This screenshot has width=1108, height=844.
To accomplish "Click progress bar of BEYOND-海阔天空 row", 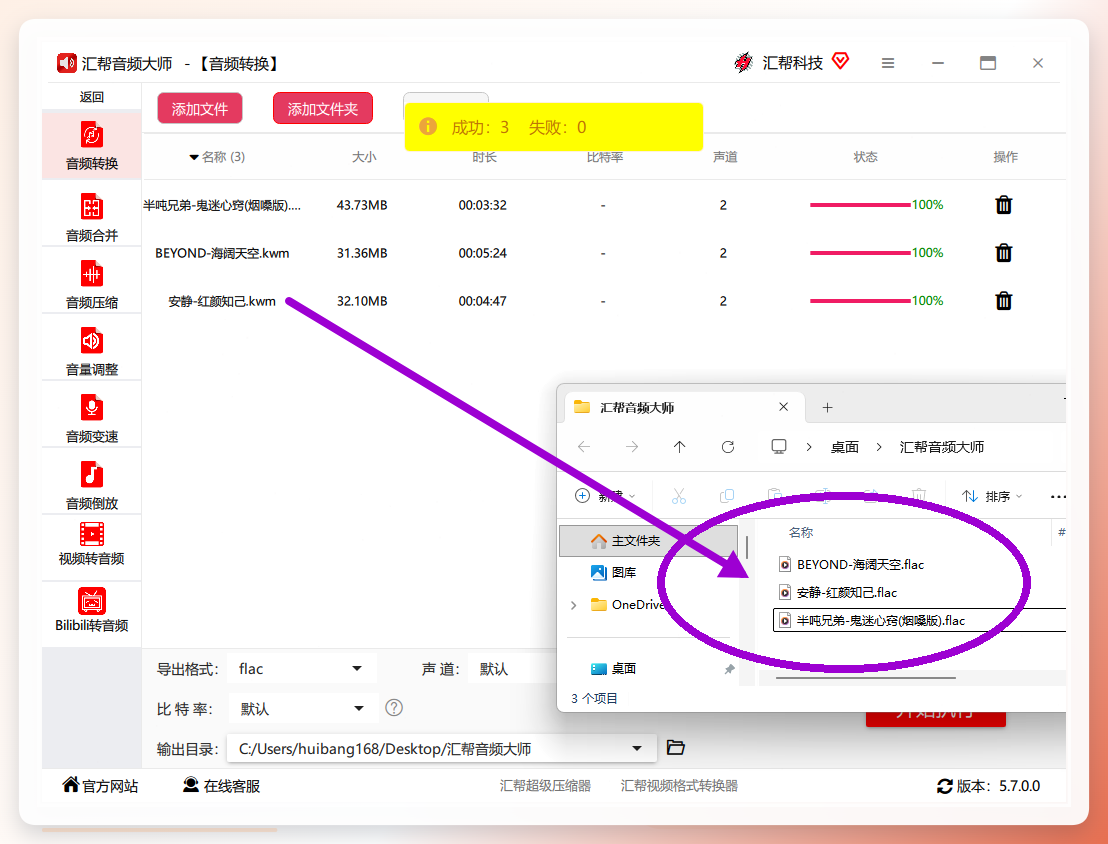I will [x=860, y=253].
